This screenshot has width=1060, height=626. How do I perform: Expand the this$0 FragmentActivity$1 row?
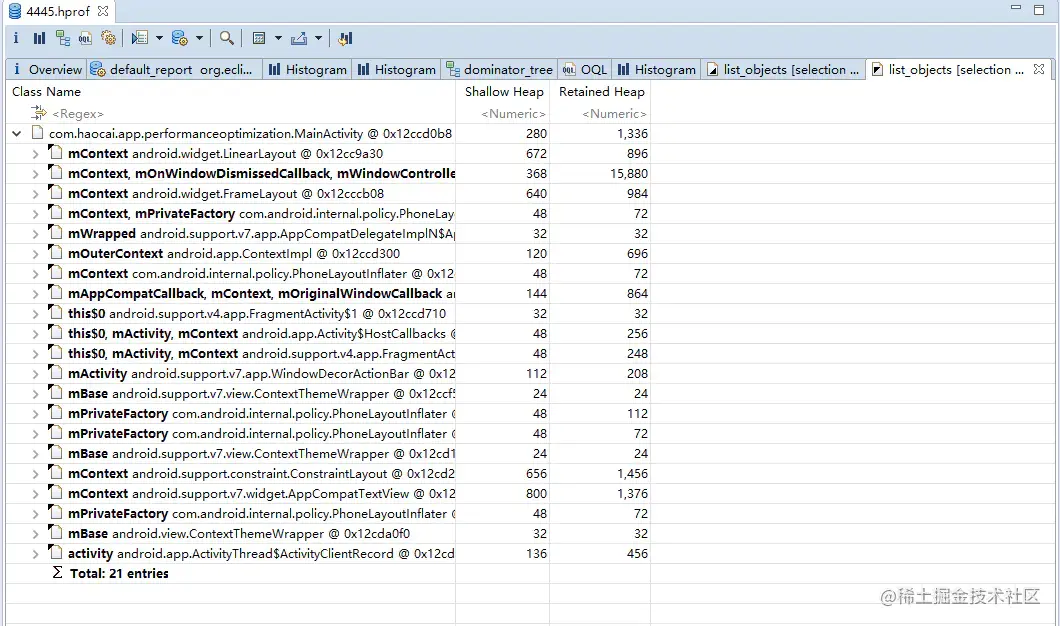click(x=35, y=314)
